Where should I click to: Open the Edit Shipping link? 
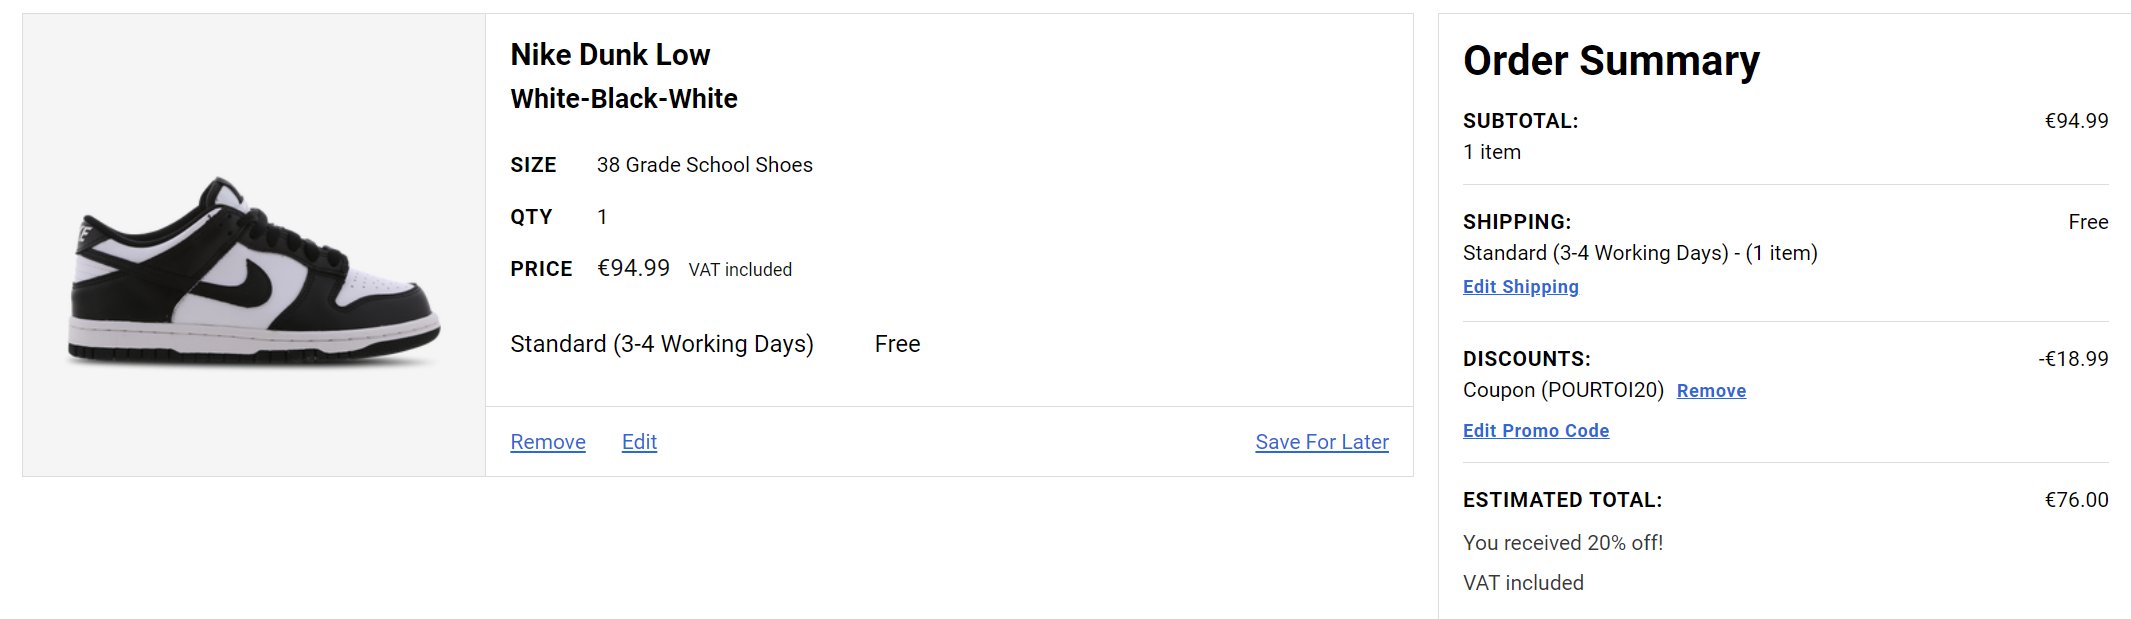[1521, 287]
